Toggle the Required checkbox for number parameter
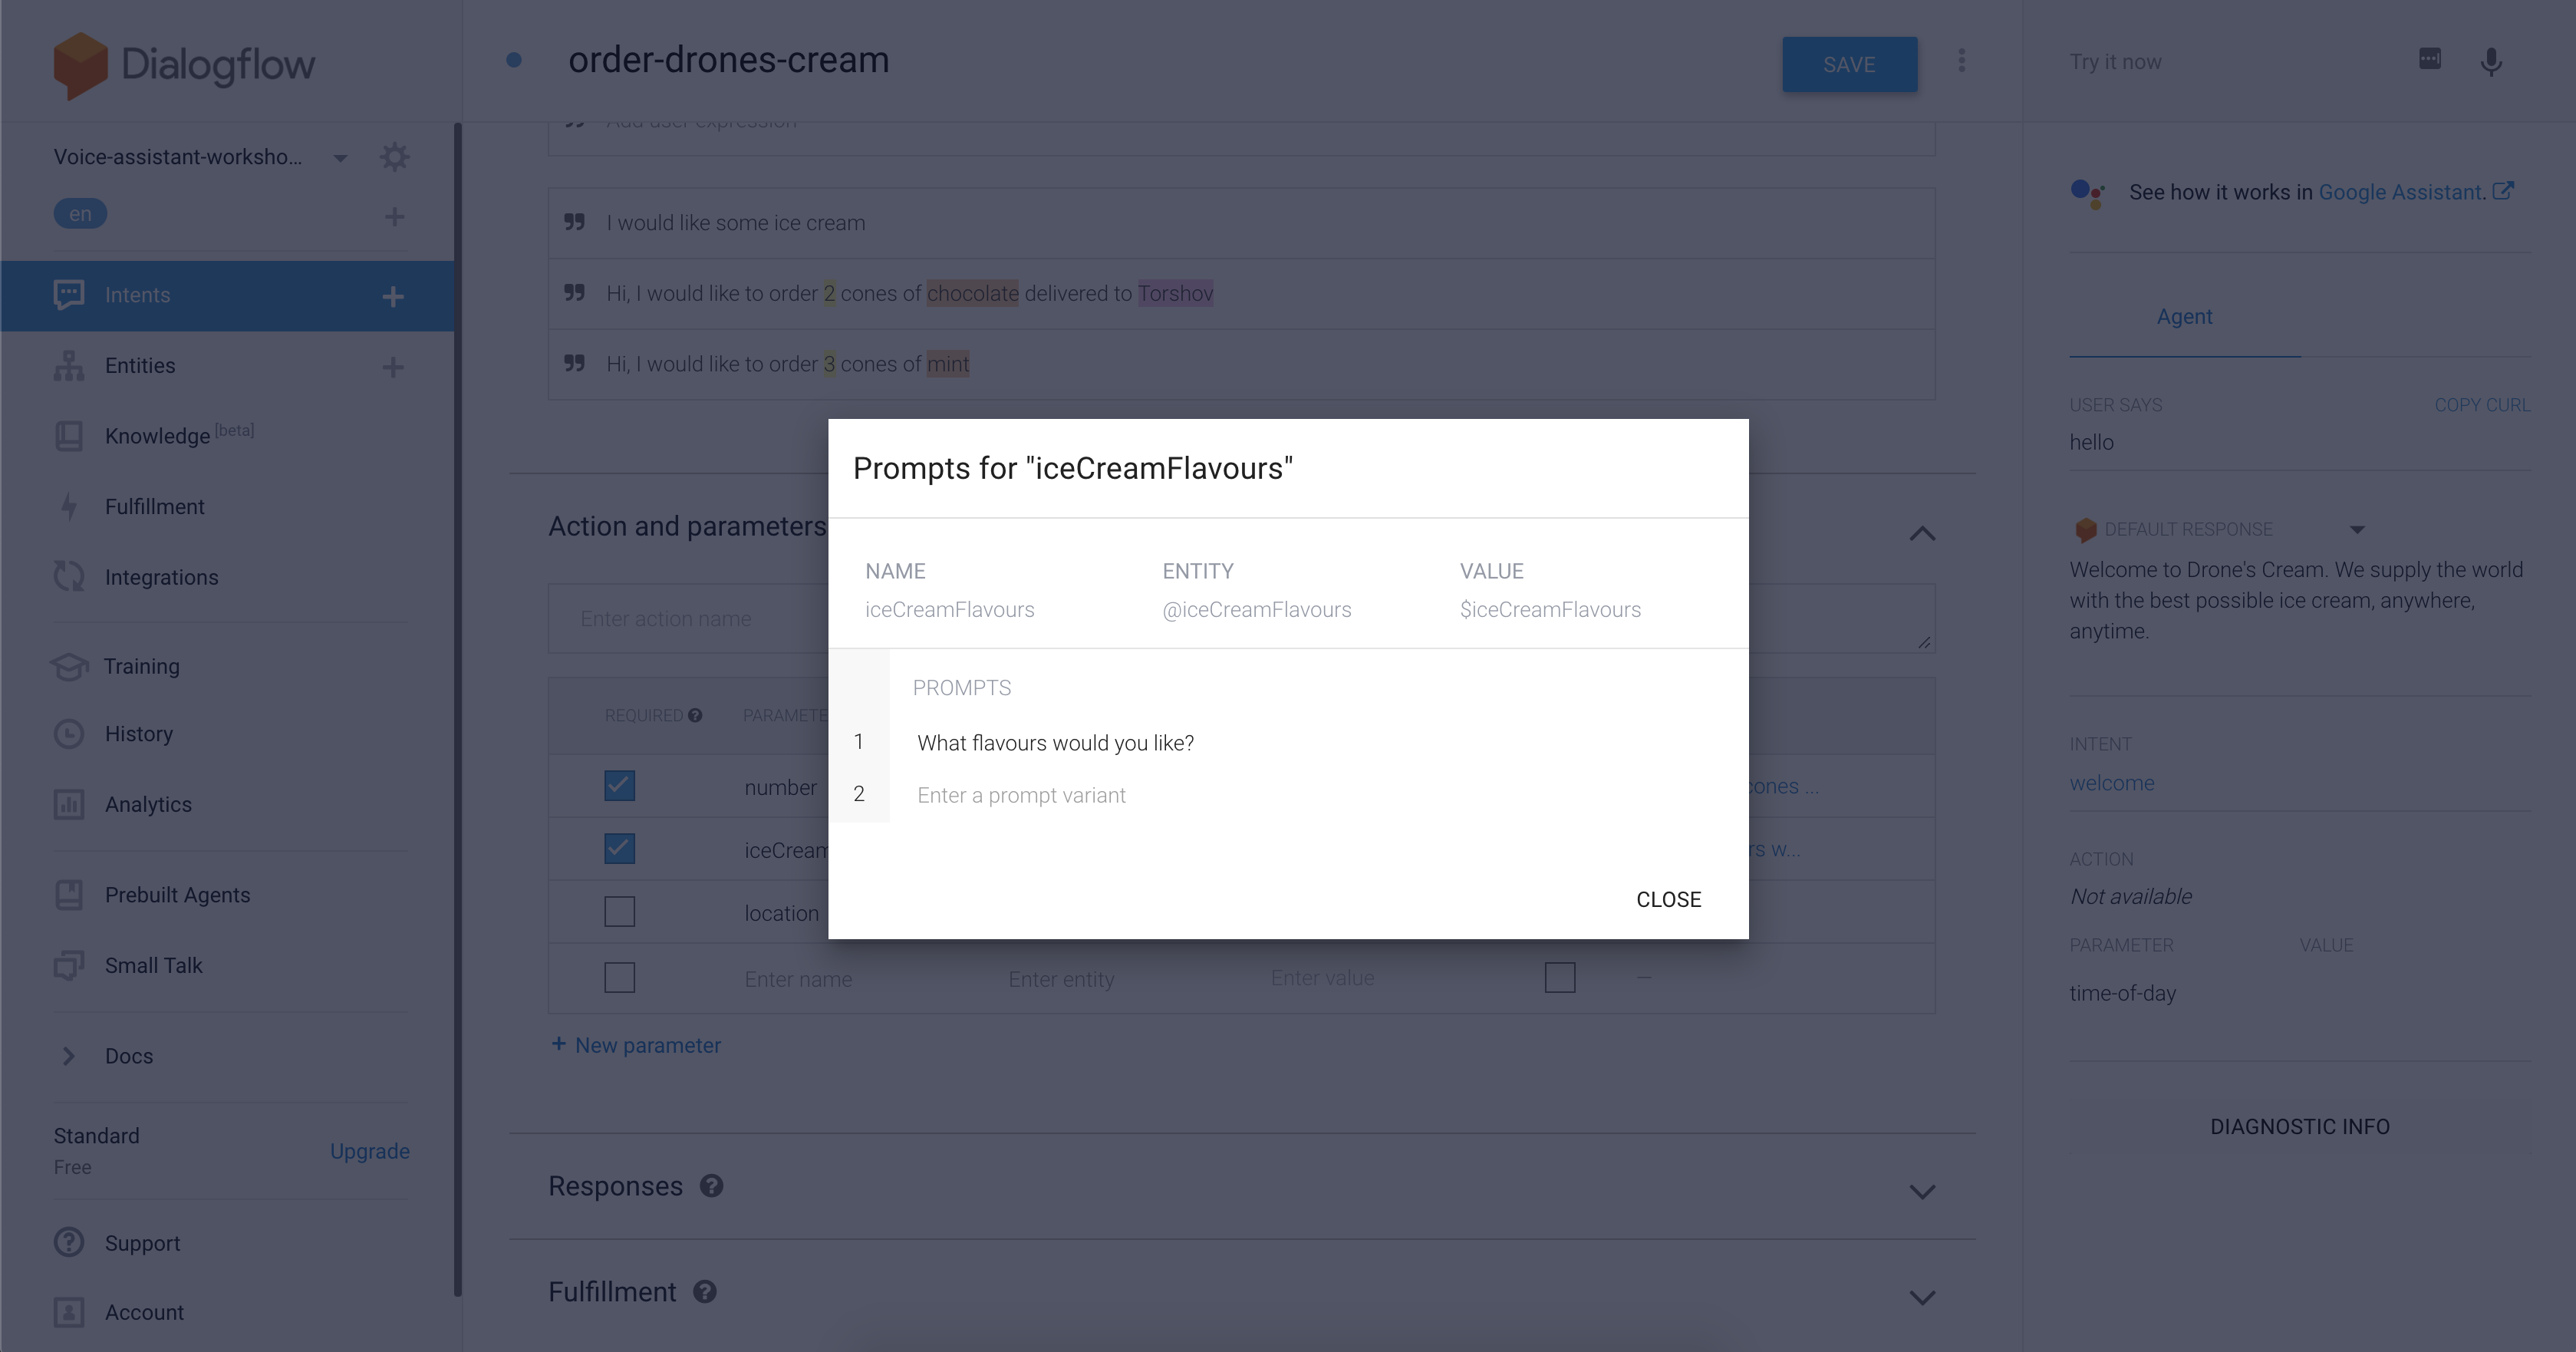Screen dimensions: 2576x1352 (x=620, y=784)
